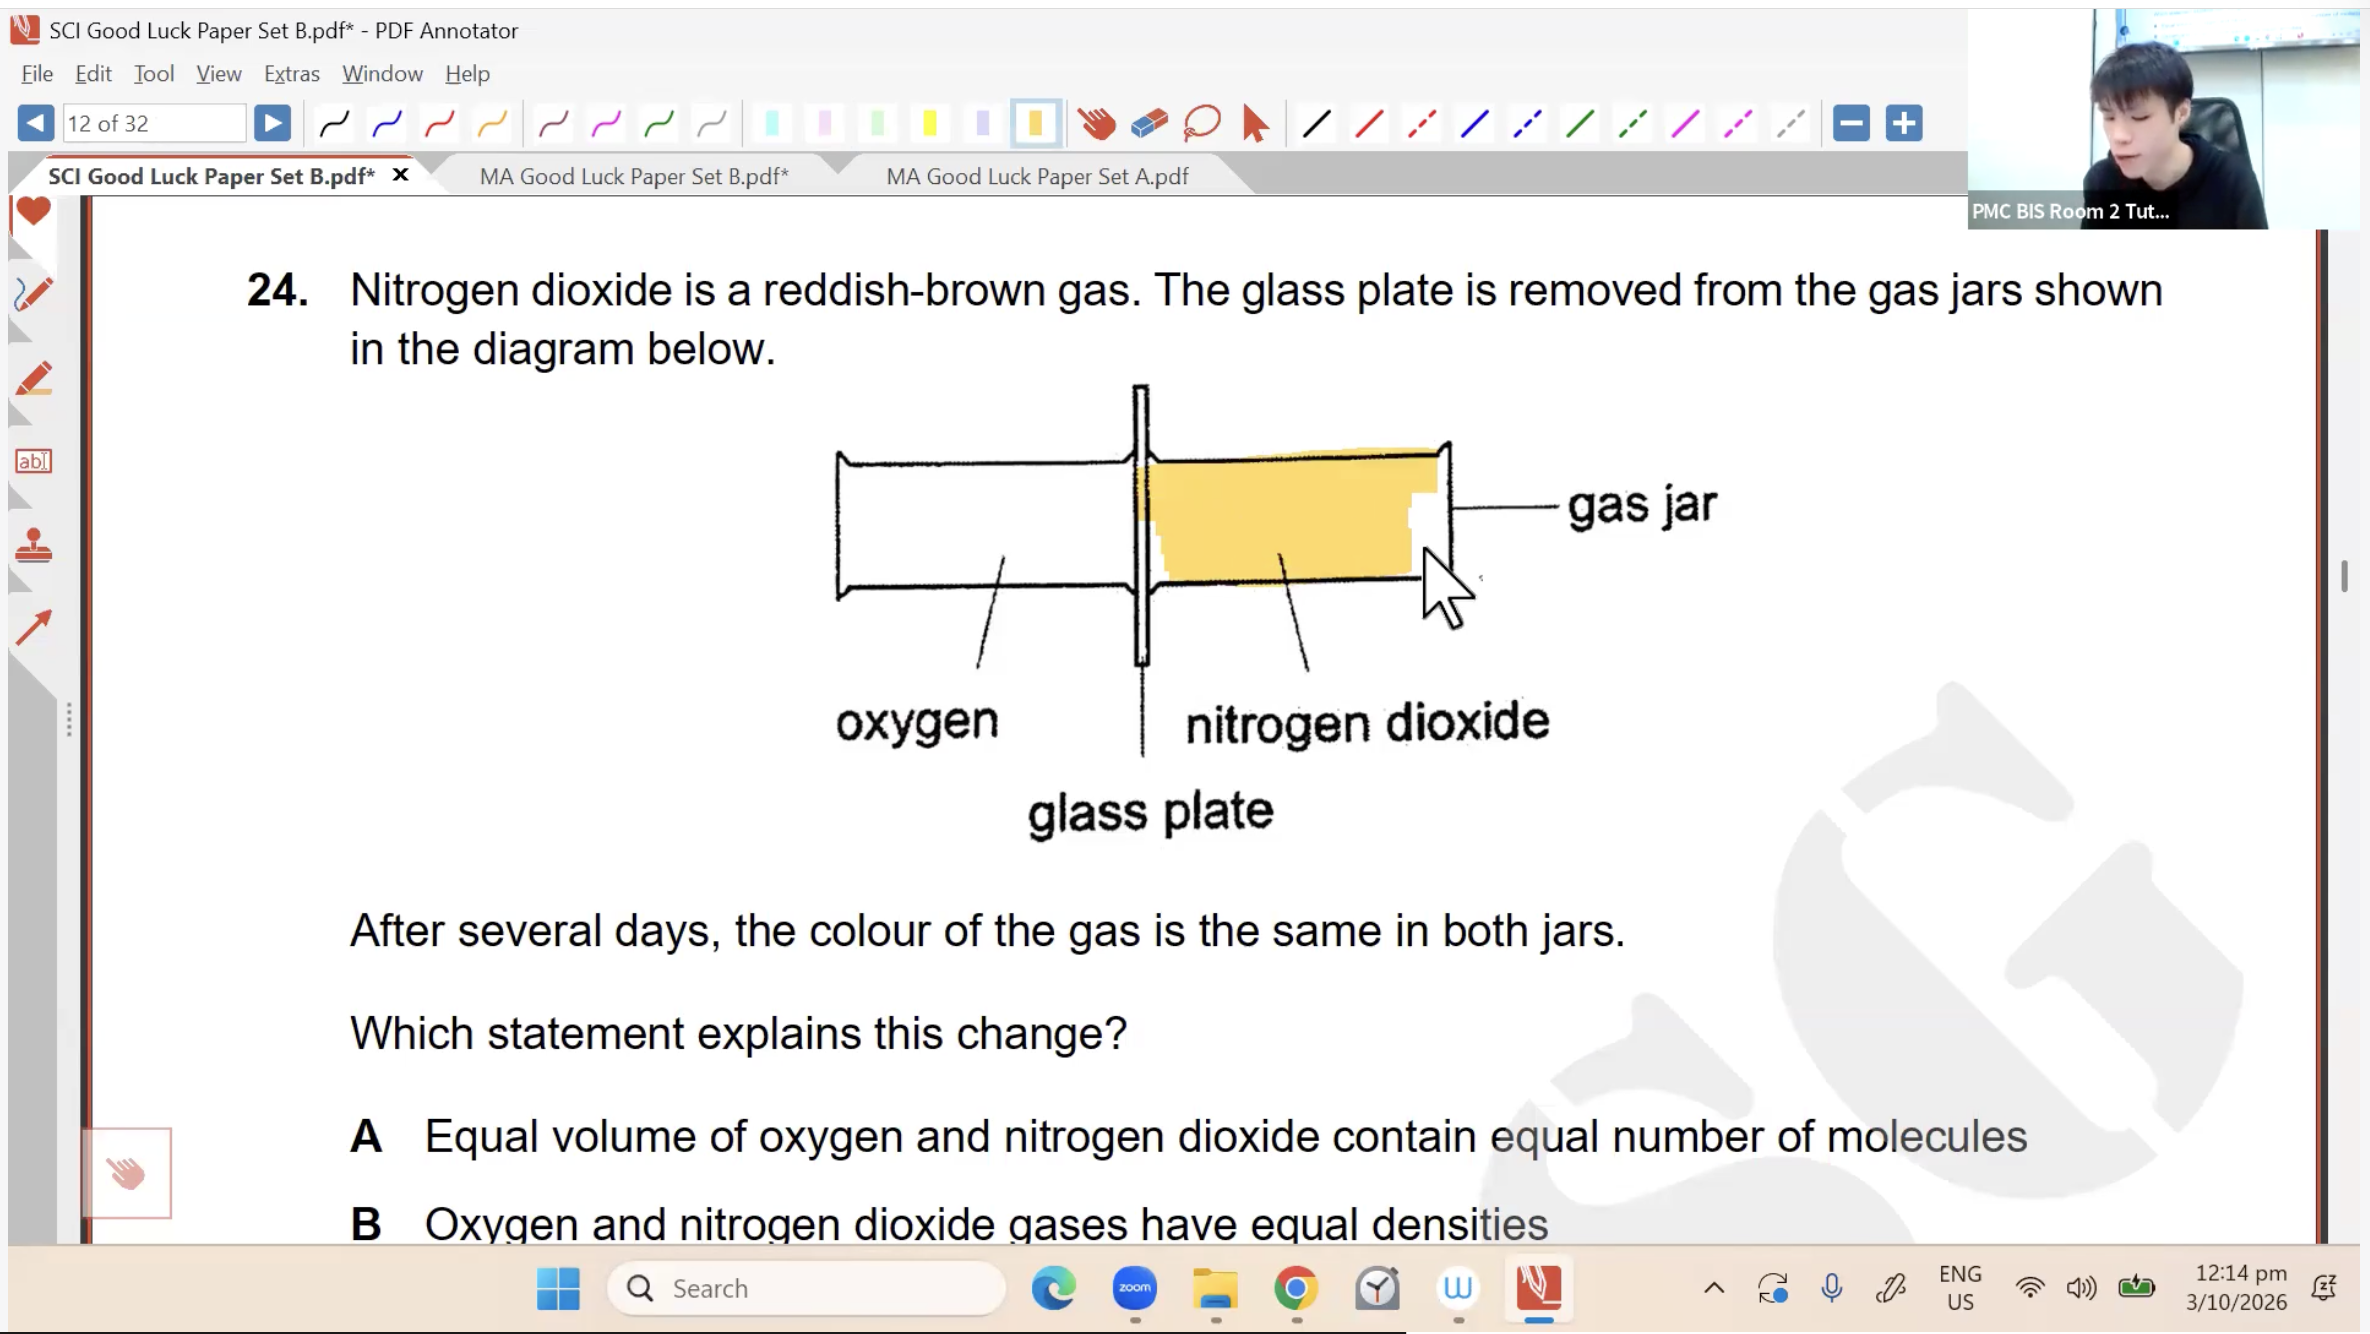
Task: Close the SCI Good Luck Paper Set B tab
Action: point(400,175)
